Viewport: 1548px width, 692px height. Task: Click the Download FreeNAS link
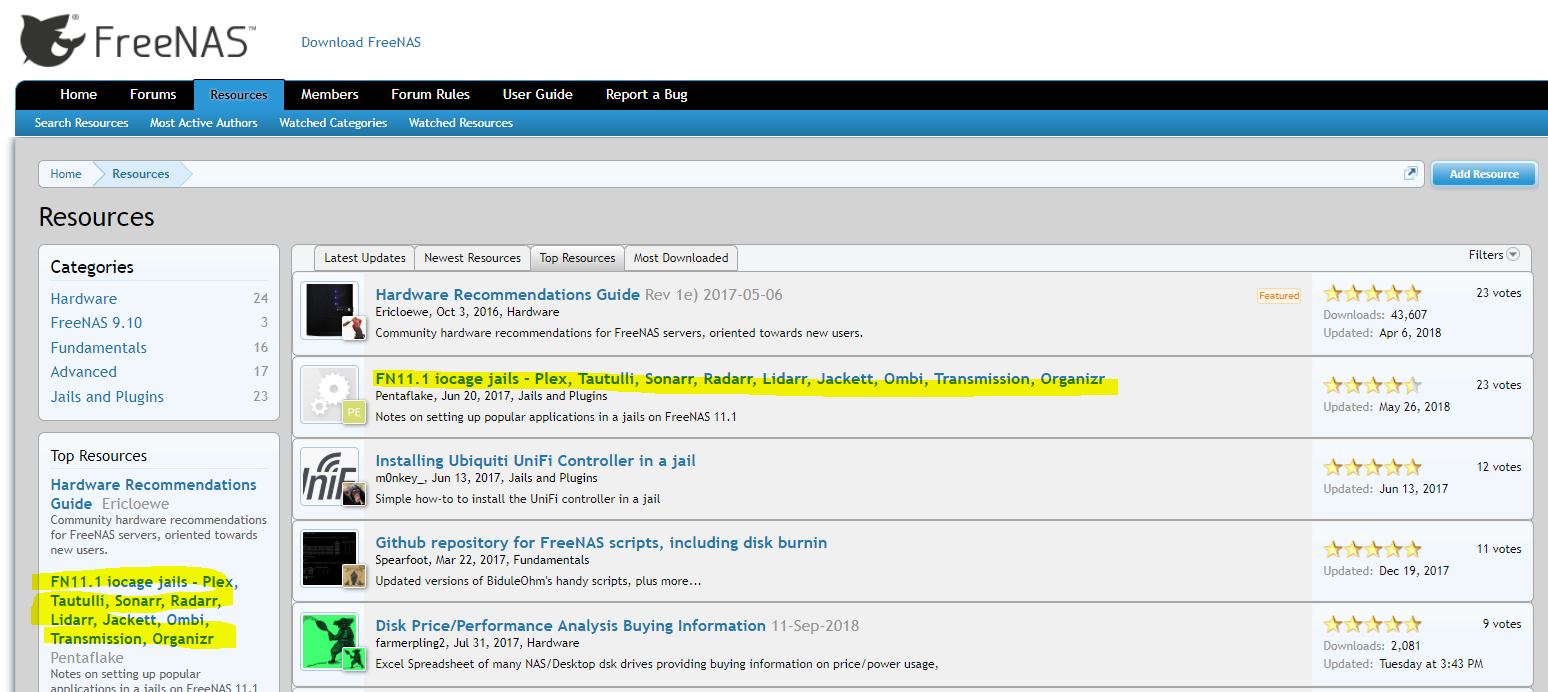pos(361,42)
